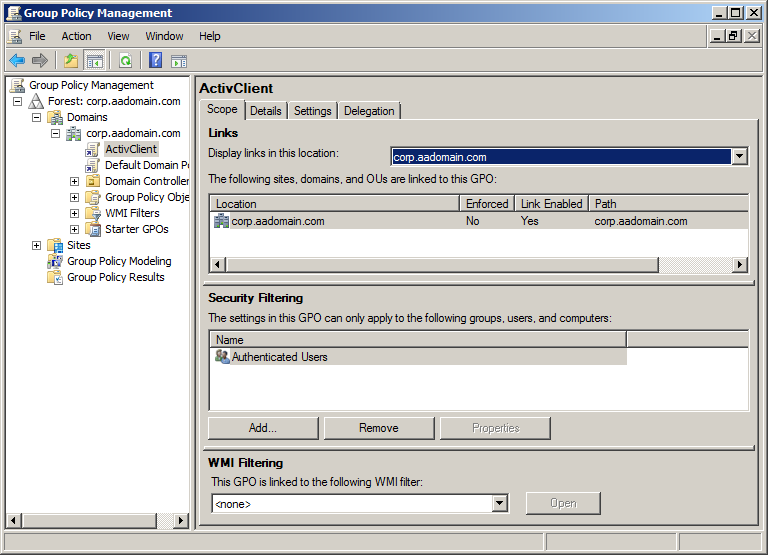
Task: Click the Add... button under Security Filtering
Action: pyautogui.click(x=263, y=428)
